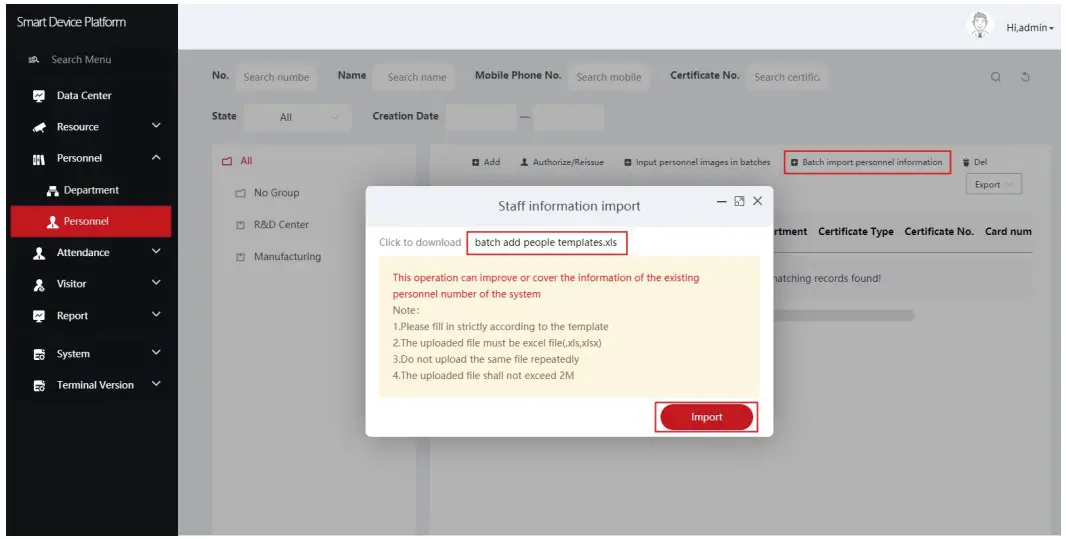1066x539 pixels.
Task: Click Authorize/Reissue toolbar button
Action: (562, 162)
